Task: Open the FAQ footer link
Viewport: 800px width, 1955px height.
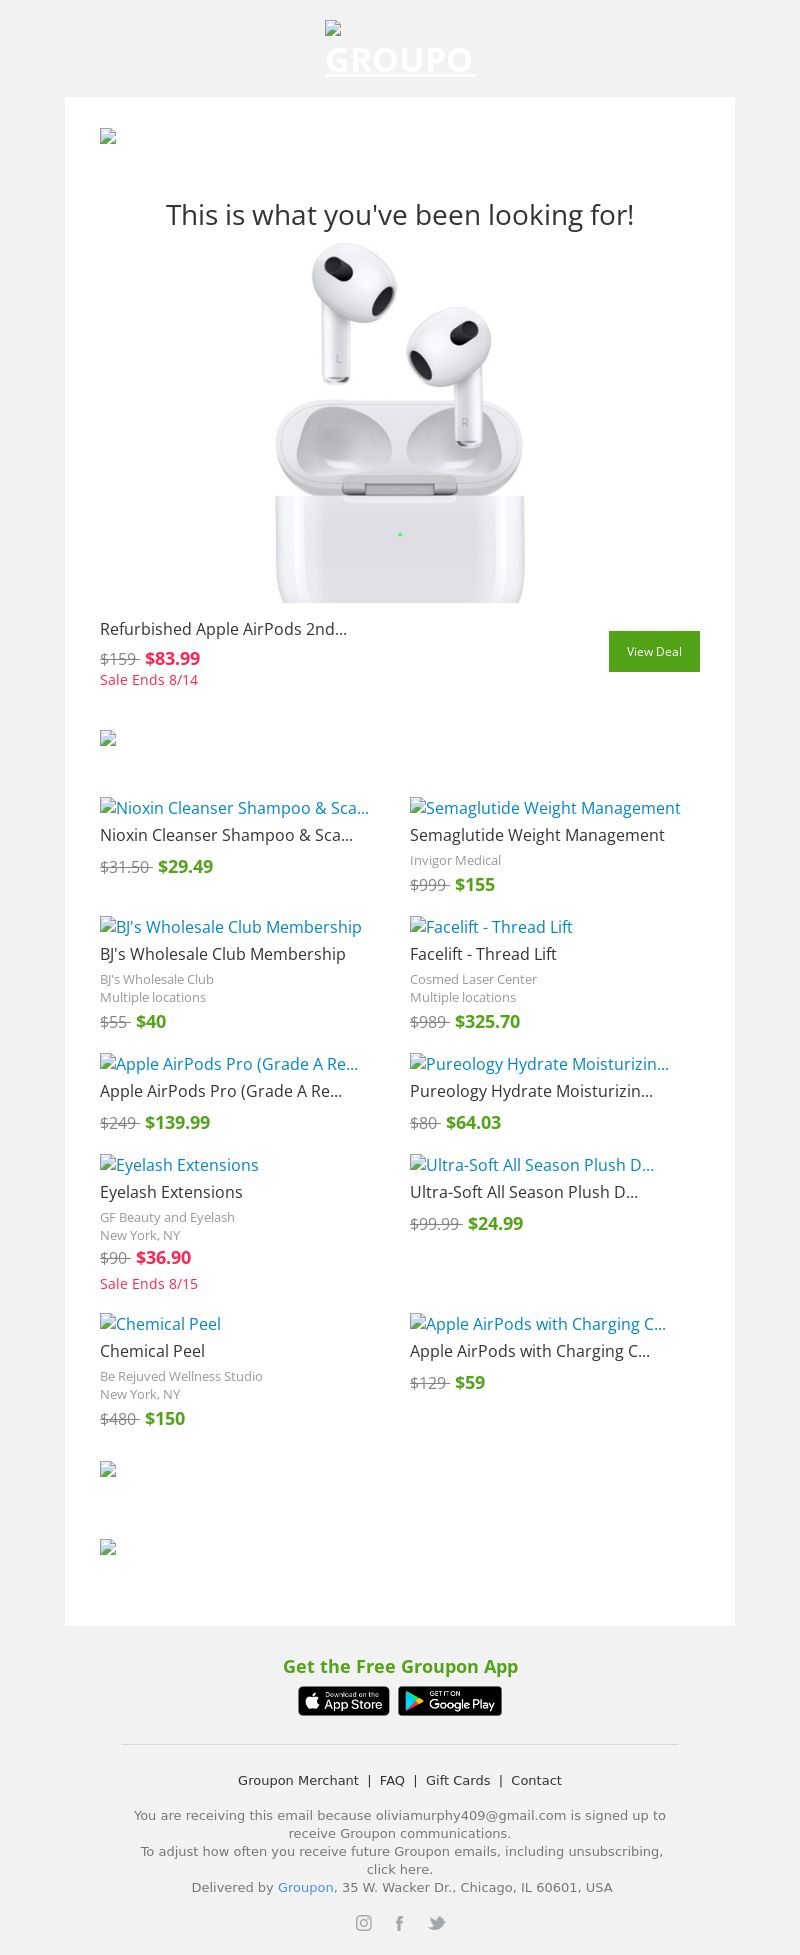Action: (x=392, y=1780)
